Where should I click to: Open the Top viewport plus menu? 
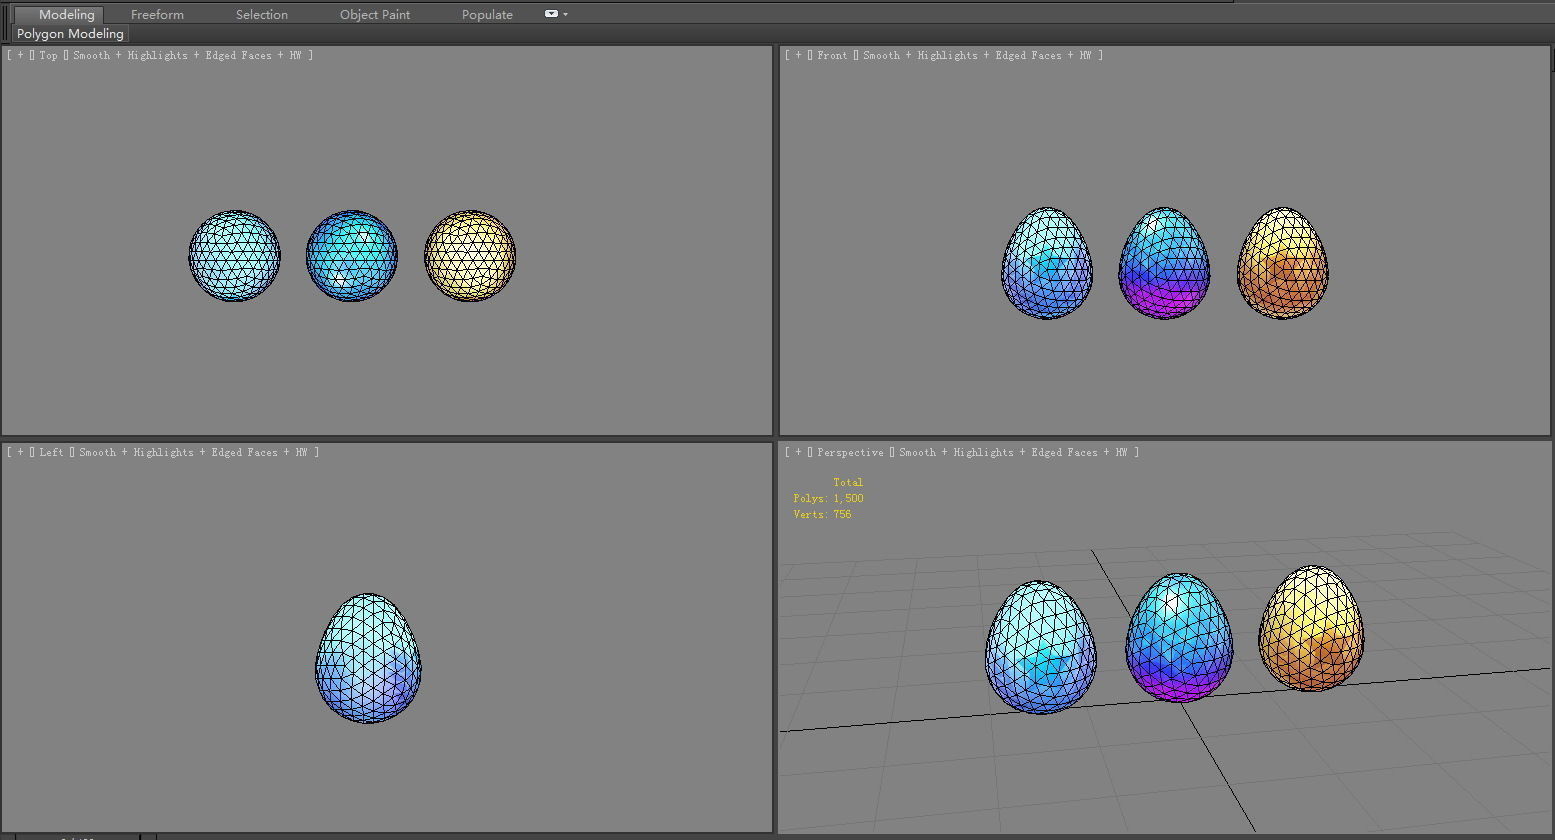click(x=20, y=56)
